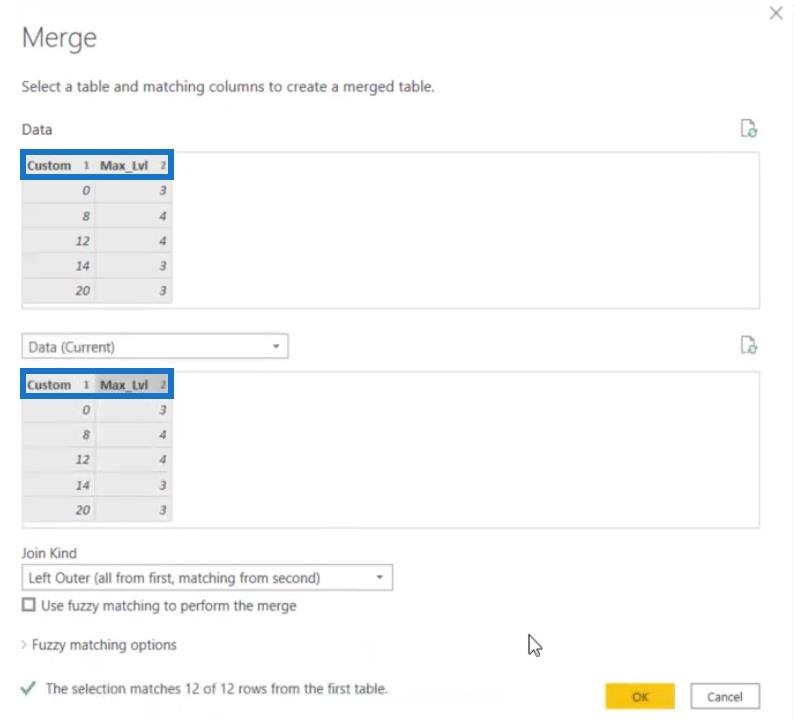This screenshot has height=720, width=794.
Task: Select Max_Lvl column header in second table
Action: coord(133,385)
